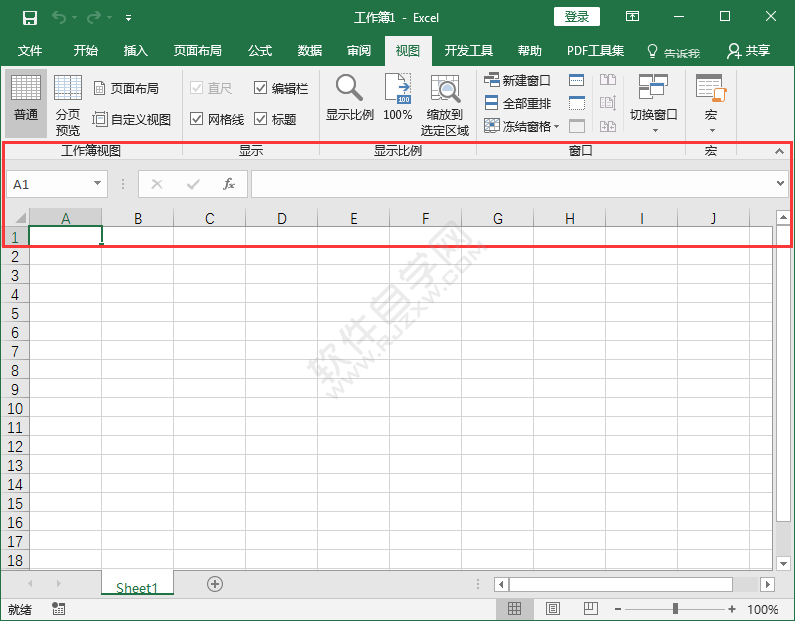Screen dimensions: 795x621
Task: Open Page Break Preview (分页预览)
Action: coord(68,106)
